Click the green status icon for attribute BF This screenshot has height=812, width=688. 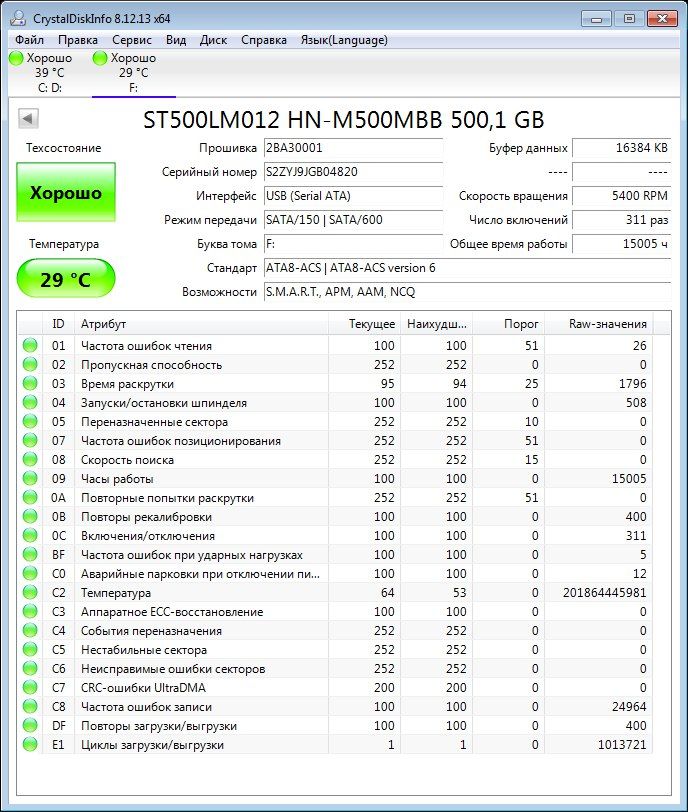click(31, 555)
